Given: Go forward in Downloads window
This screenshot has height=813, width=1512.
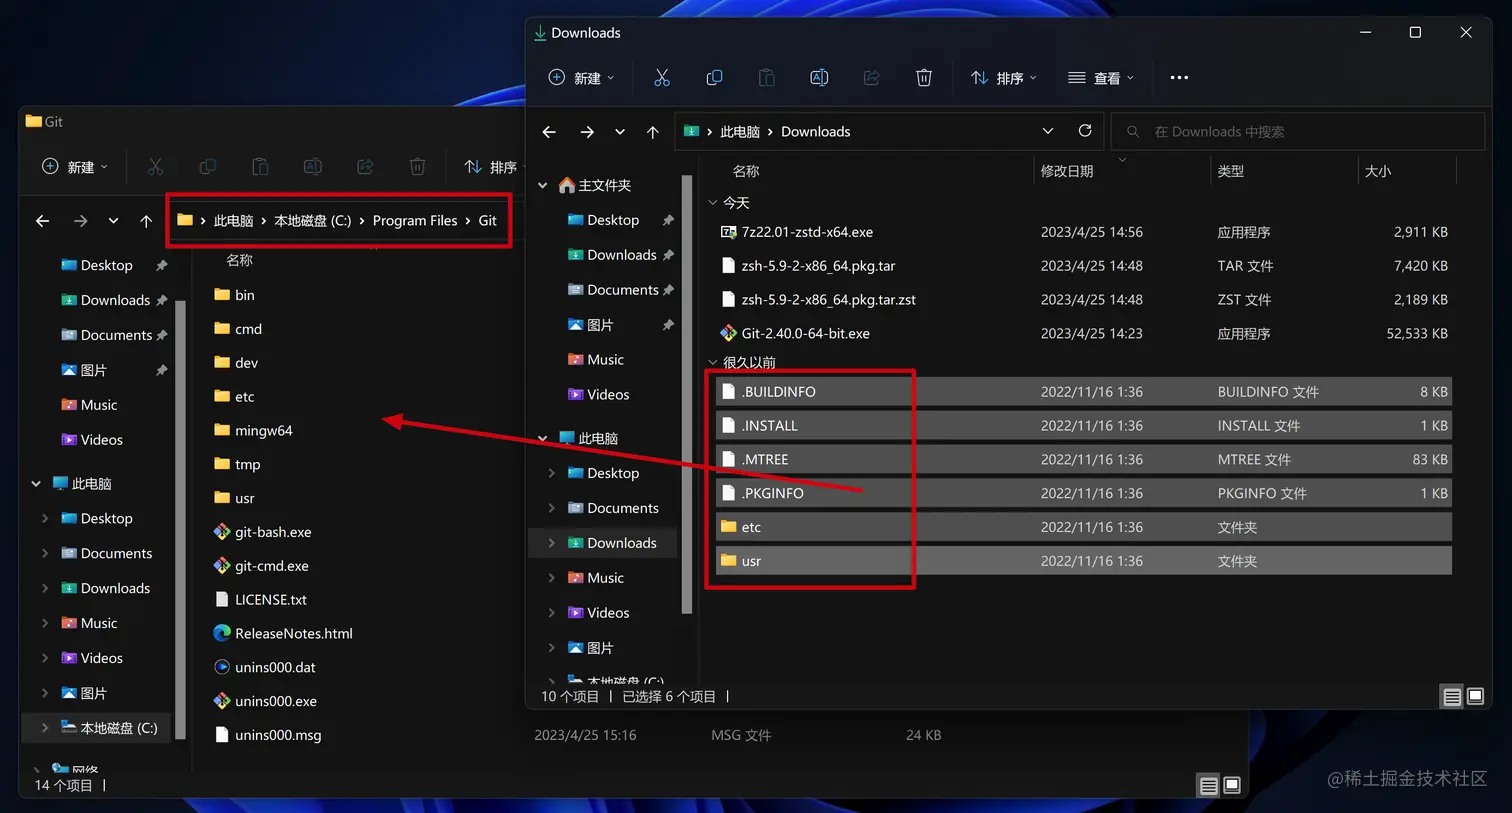Looking at the screenshot, I should pos(587,132).
